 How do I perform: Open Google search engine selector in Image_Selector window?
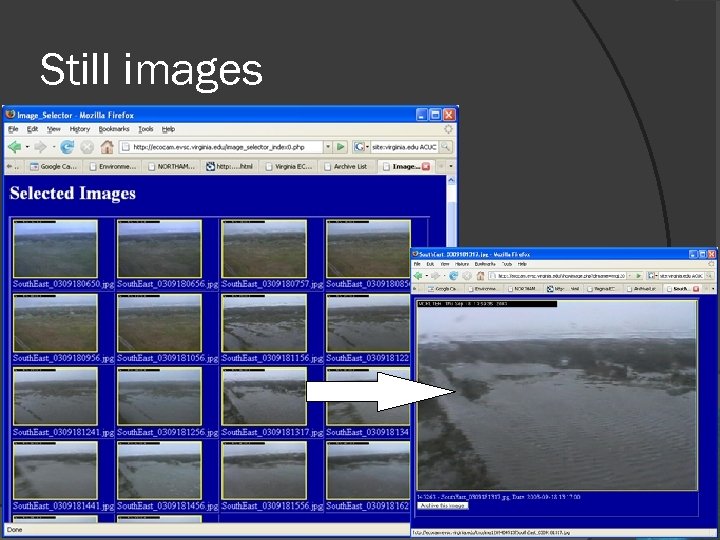tap(361, 147)
